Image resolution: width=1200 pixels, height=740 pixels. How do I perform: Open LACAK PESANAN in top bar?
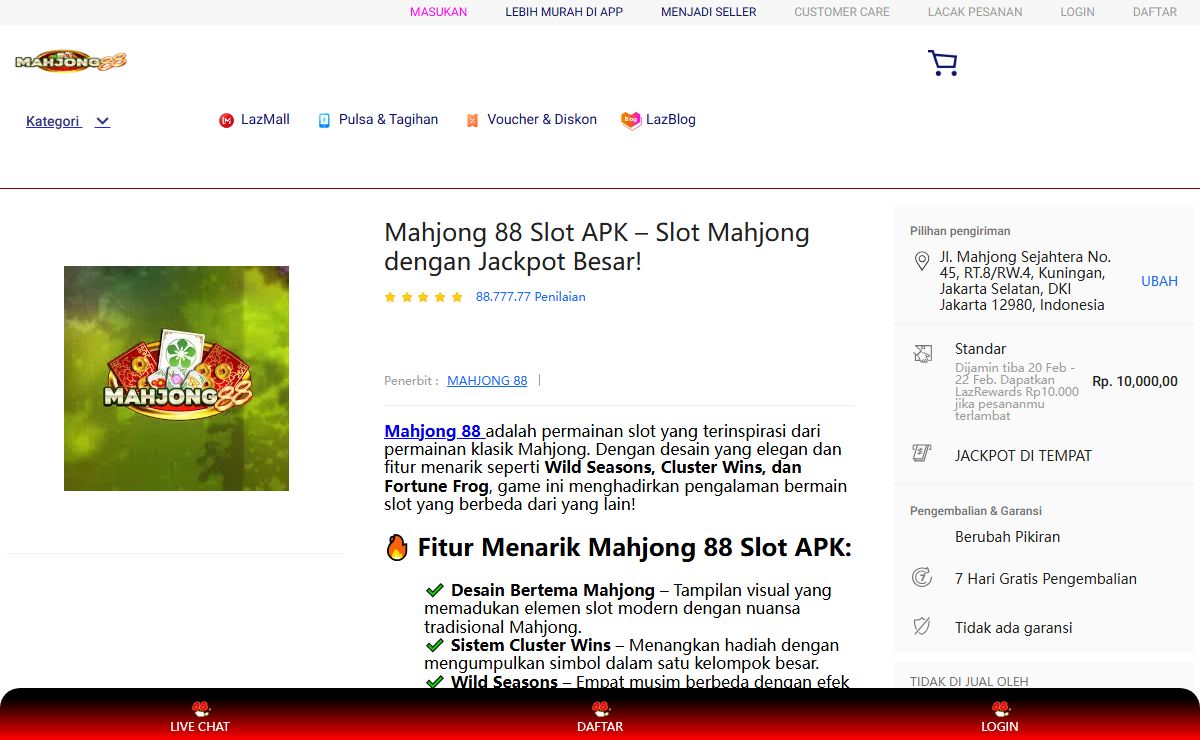[975, 12]
